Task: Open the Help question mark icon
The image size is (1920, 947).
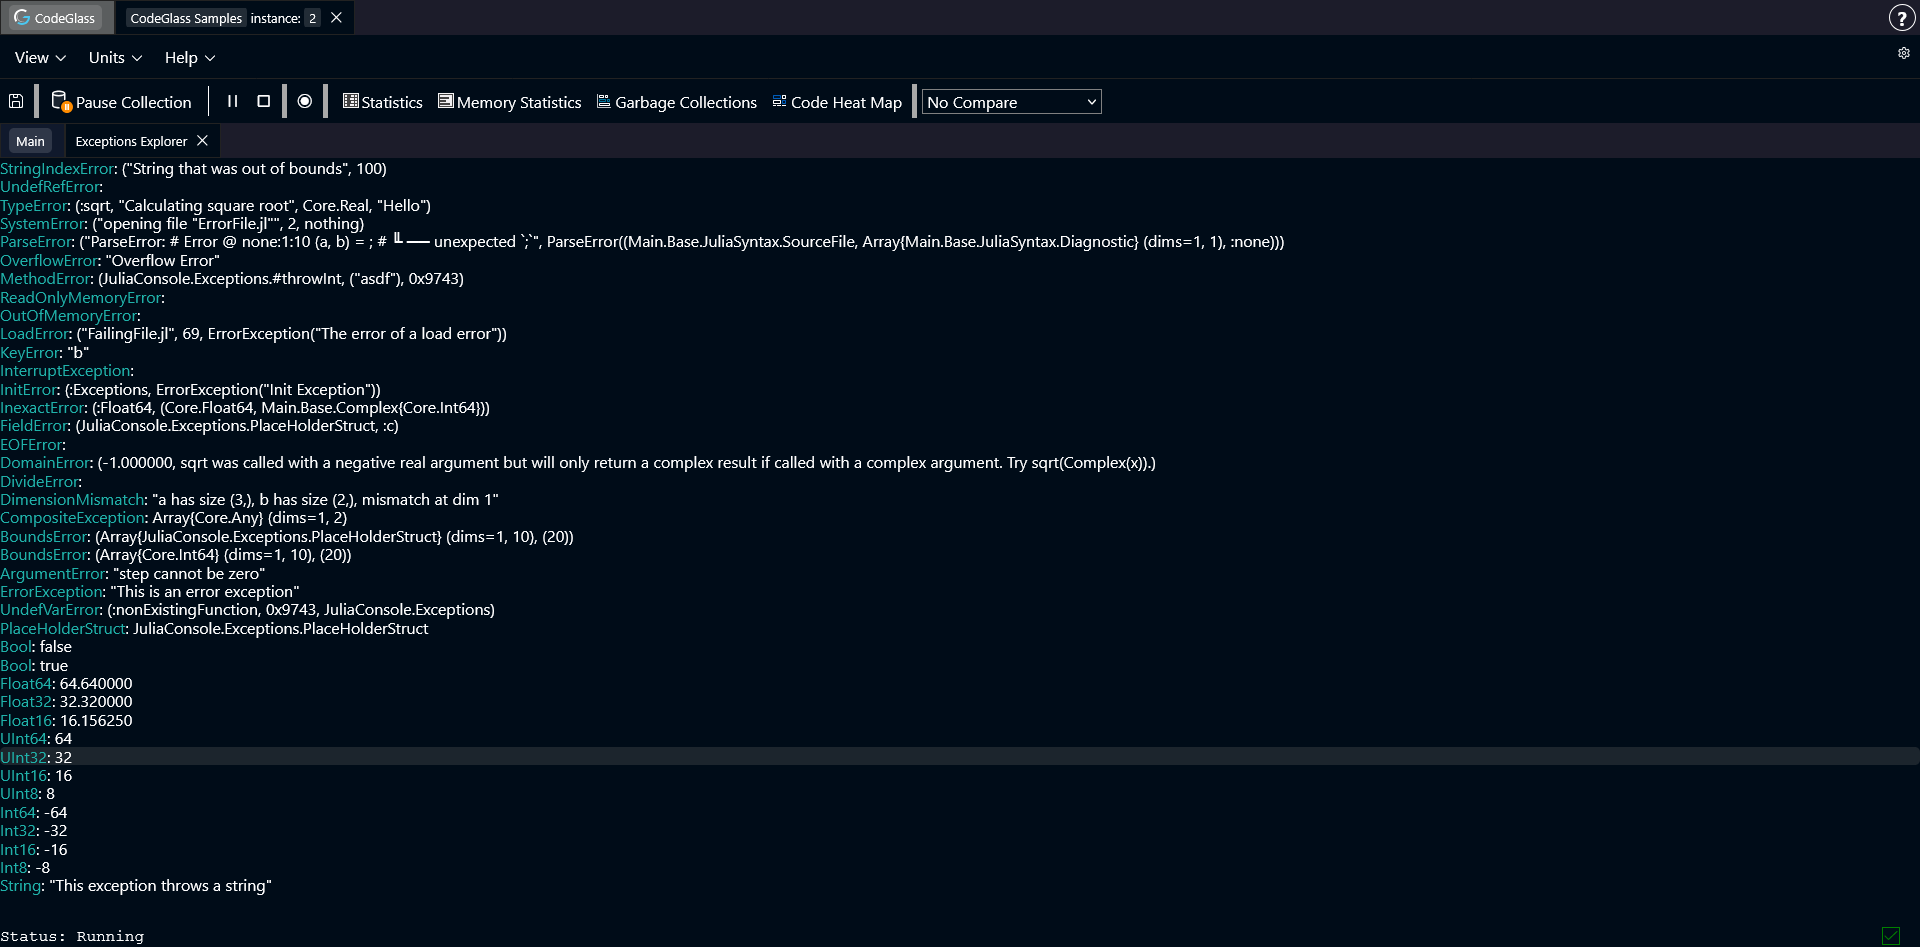Action: coord(1903,17)
